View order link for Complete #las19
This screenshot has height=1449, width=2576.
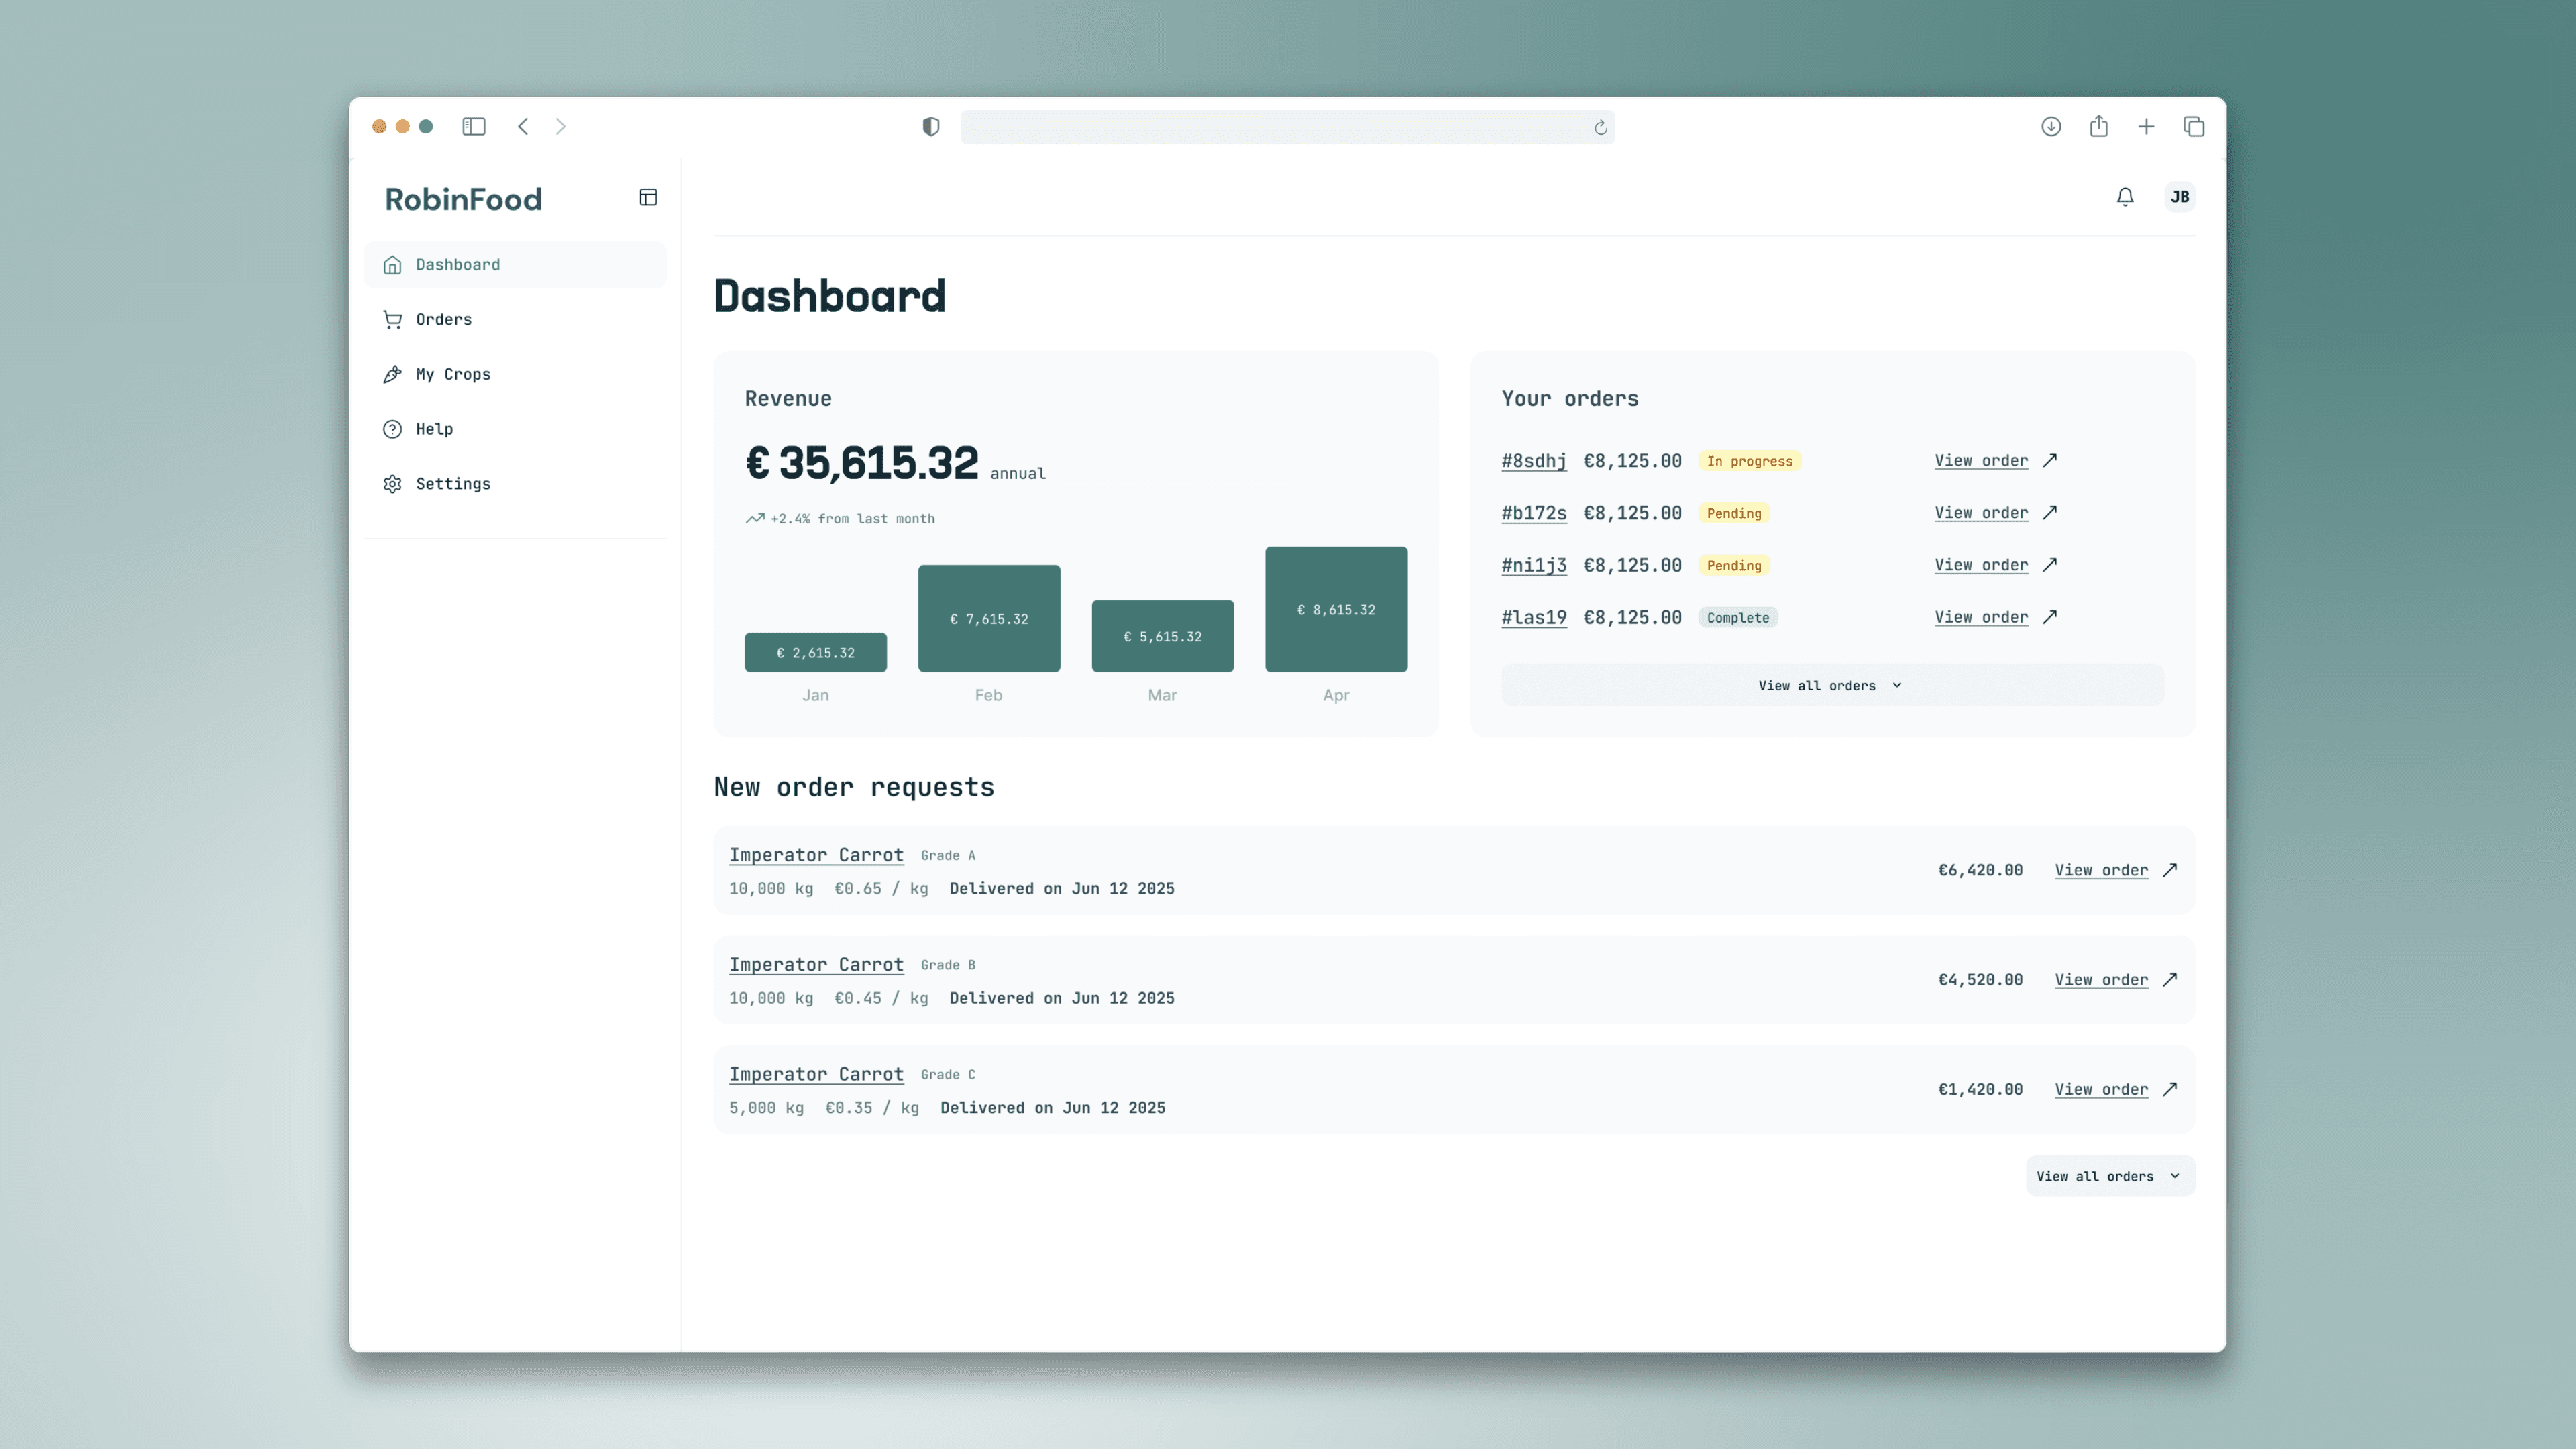click(x=1981, y=617)
